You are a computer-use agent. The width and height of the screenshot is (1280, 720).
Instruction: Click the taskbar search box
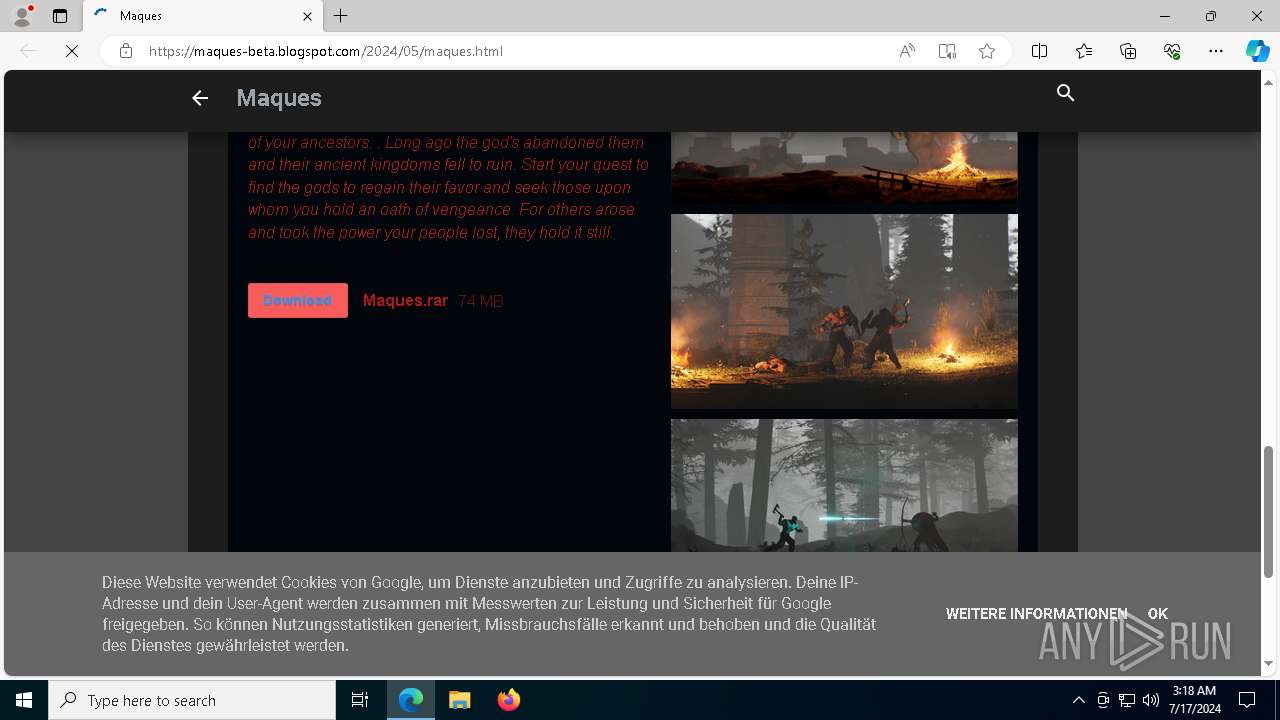[x=192, y=700]
